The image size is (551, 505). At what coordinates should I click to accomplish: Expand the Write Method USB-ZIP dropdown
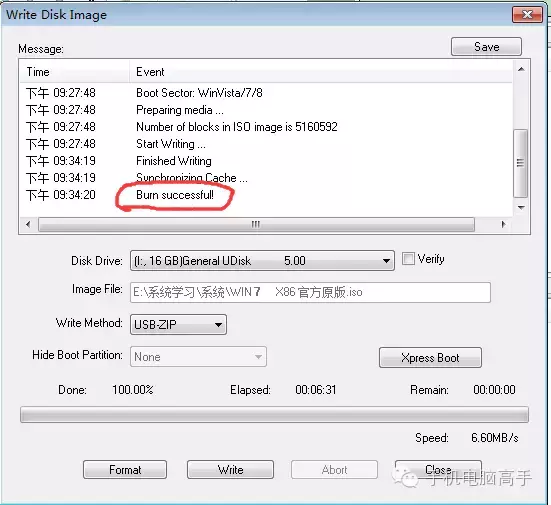click(178, 324)
